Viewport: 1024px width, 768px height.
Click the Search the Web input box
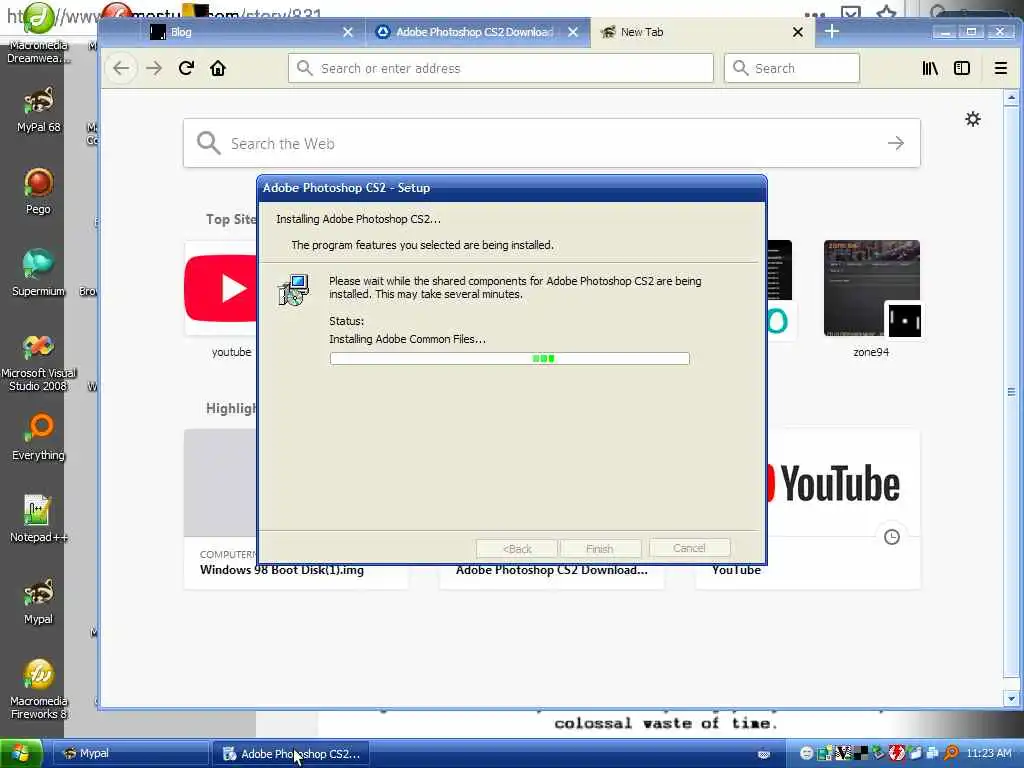point(552,143)
